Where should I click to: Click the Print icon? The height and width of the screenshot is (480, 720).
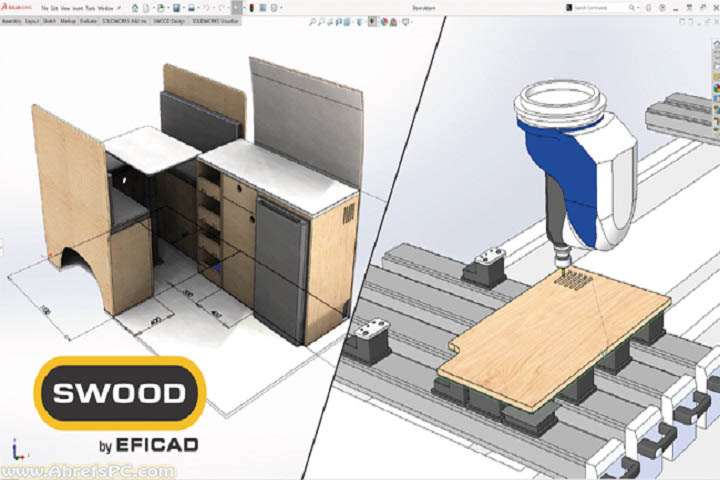pos(191,8)
